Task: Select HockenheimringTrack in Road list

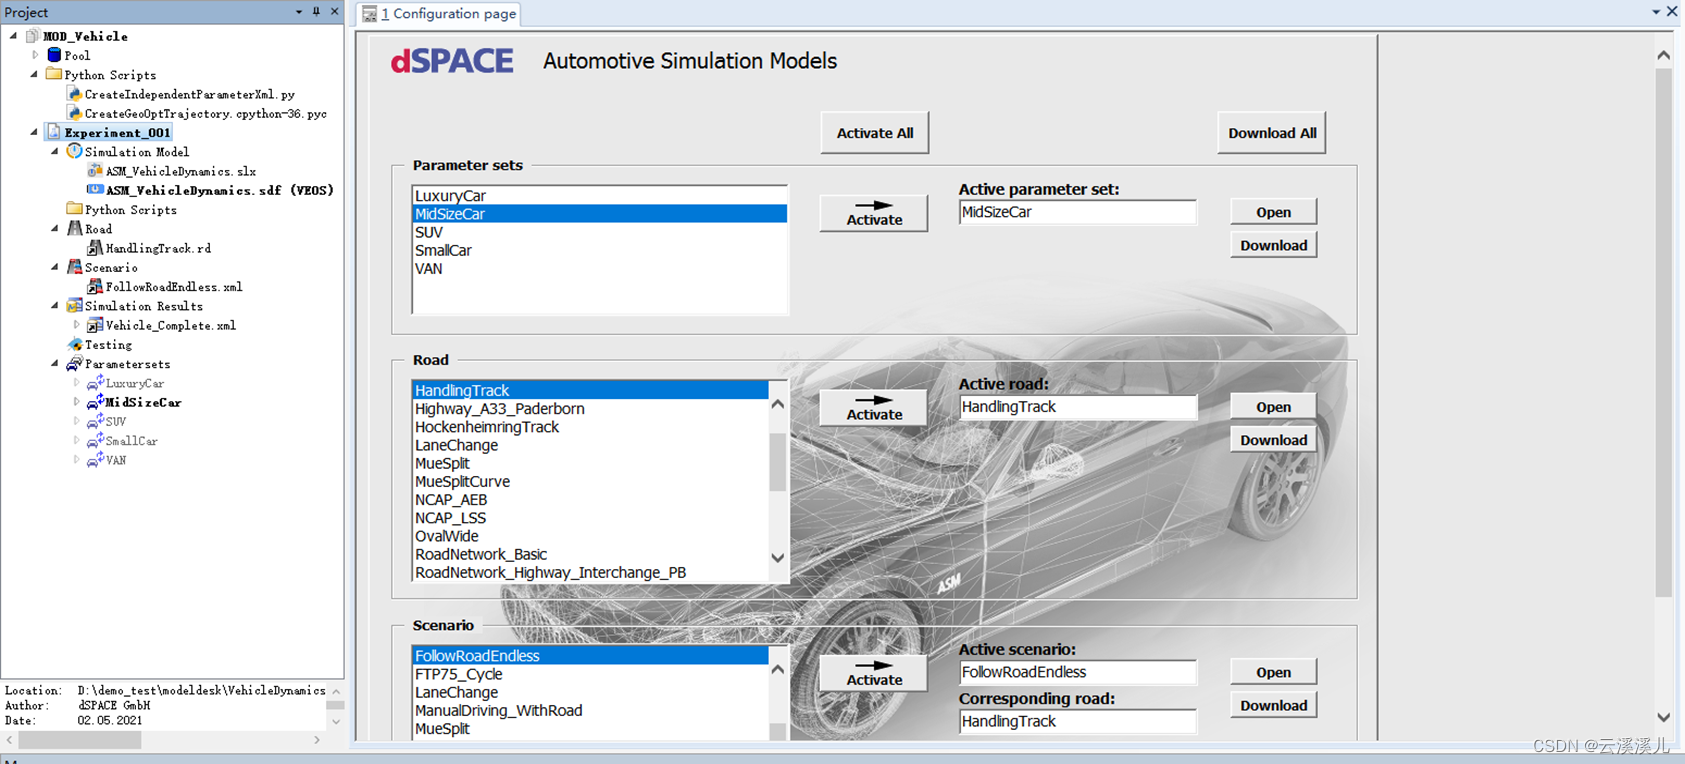Action: pos(590,427)
